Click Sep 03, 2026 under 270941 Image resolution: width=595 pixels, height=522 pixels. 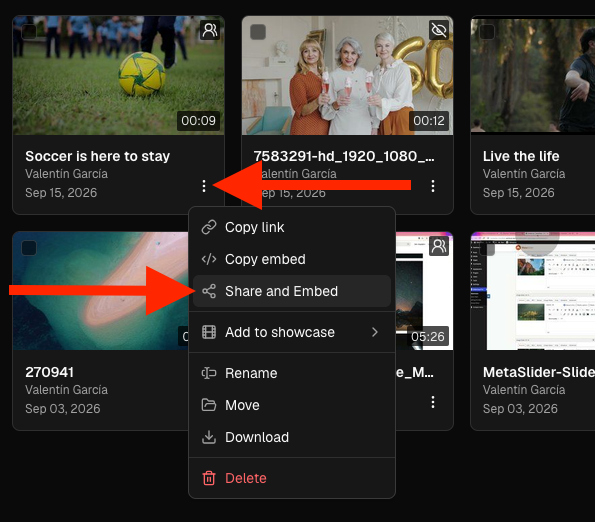[63, 409]
